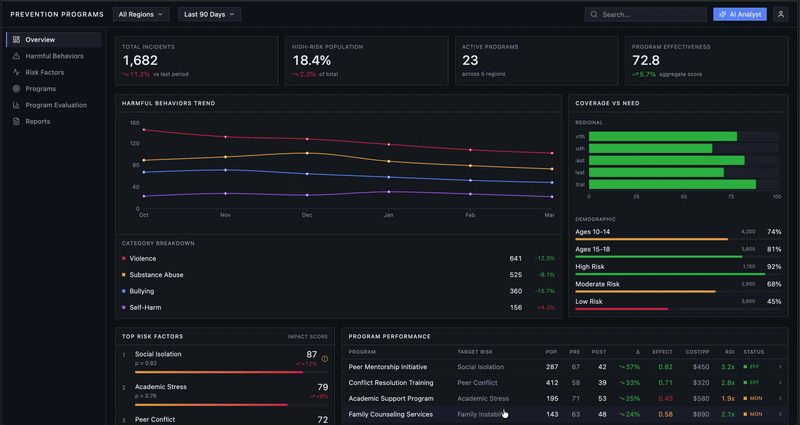Viewport: 800px width, 425px height.
Task: Launch the AI Analyst button
Action: pyautogui.click(x=739, y=15)
